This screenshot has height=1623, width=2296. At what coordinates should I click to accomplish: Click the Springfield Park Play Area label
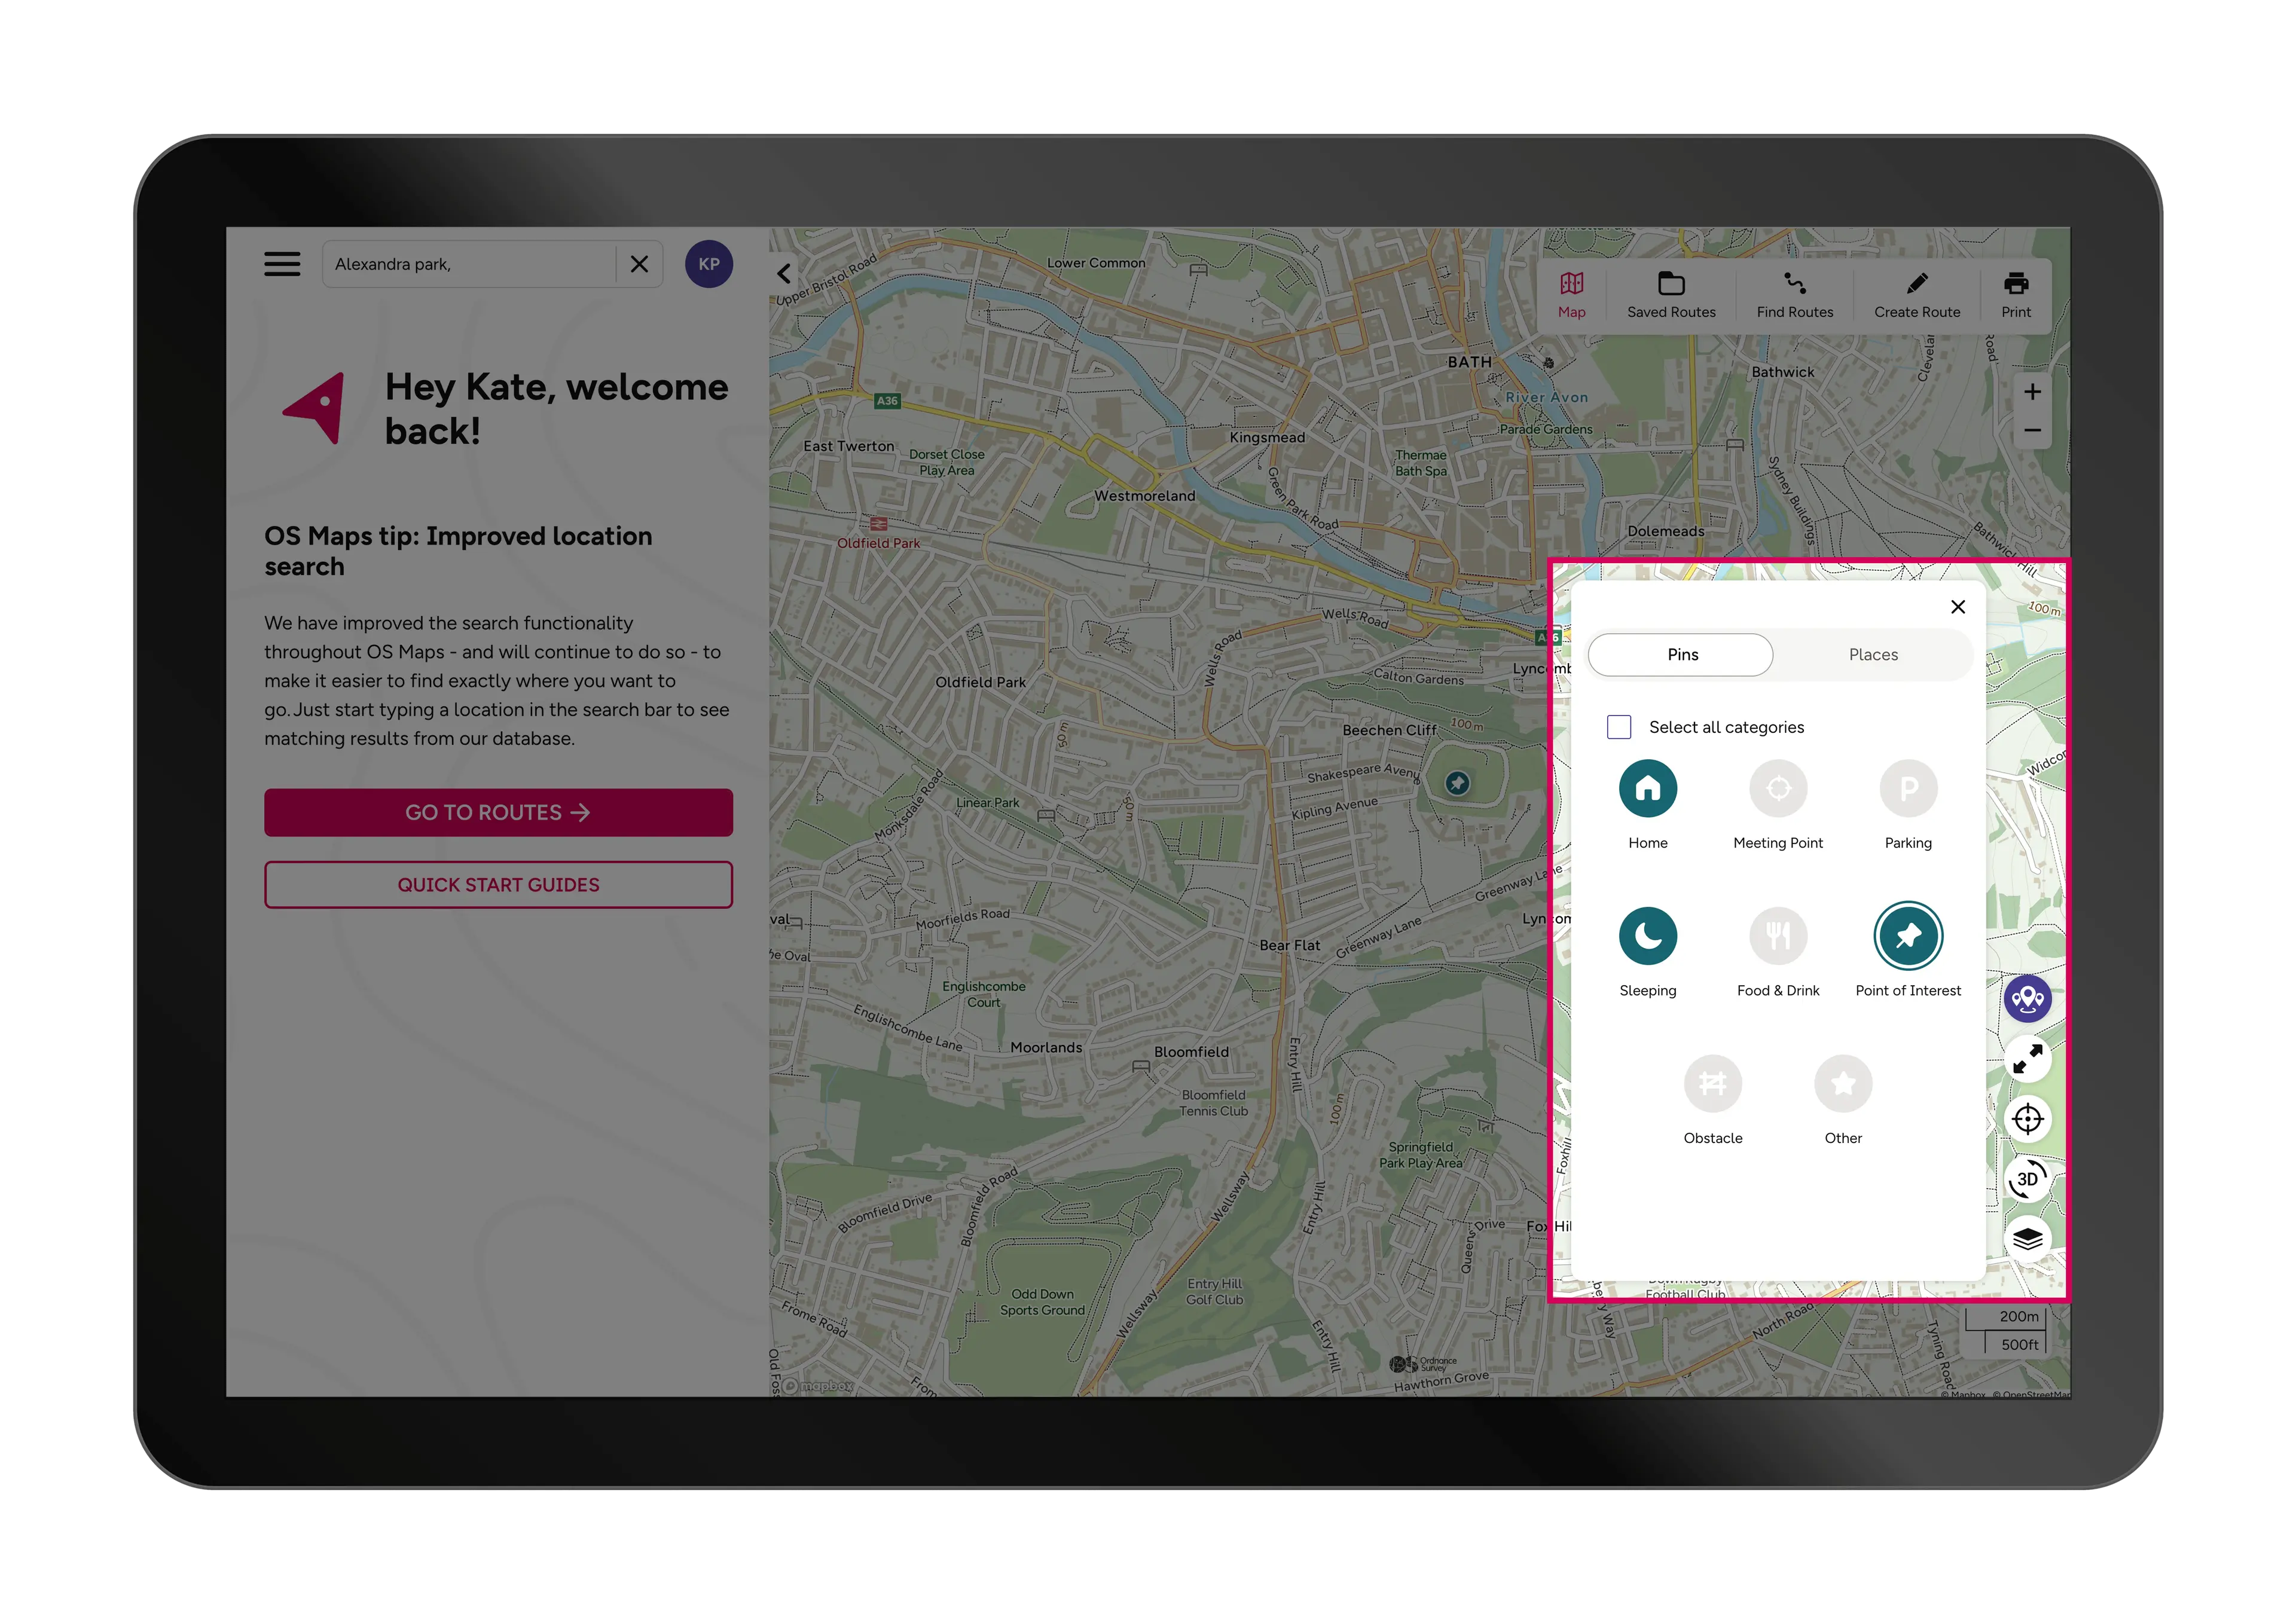click(1420, 1155)
